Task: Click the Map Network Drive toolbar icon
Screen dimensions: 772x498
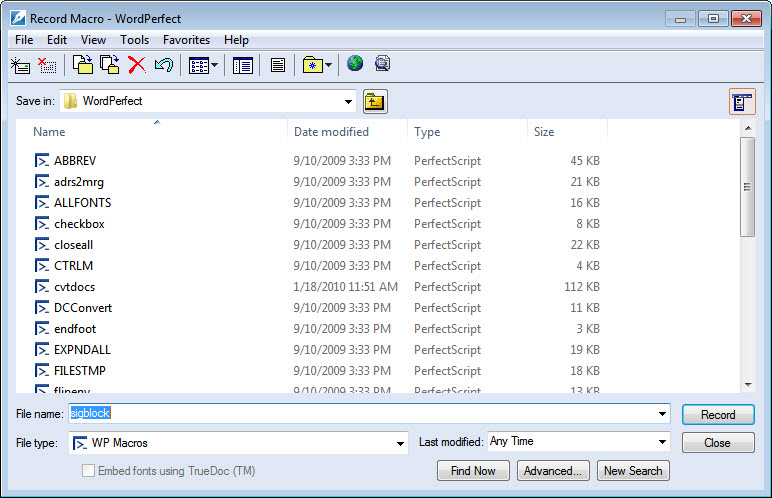Action: [x=20, y=65]
